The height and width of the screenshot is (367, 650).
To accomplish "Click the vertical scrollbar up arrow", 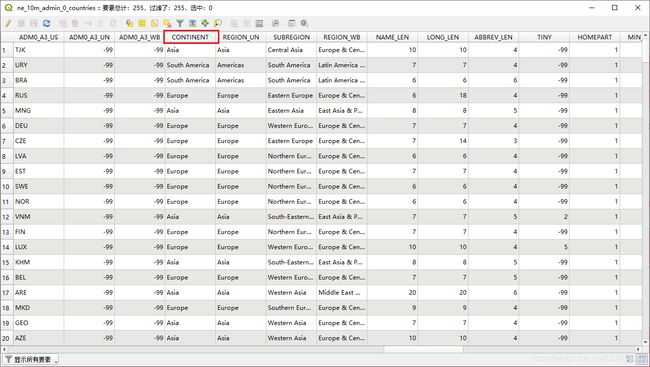I will 645,35.
